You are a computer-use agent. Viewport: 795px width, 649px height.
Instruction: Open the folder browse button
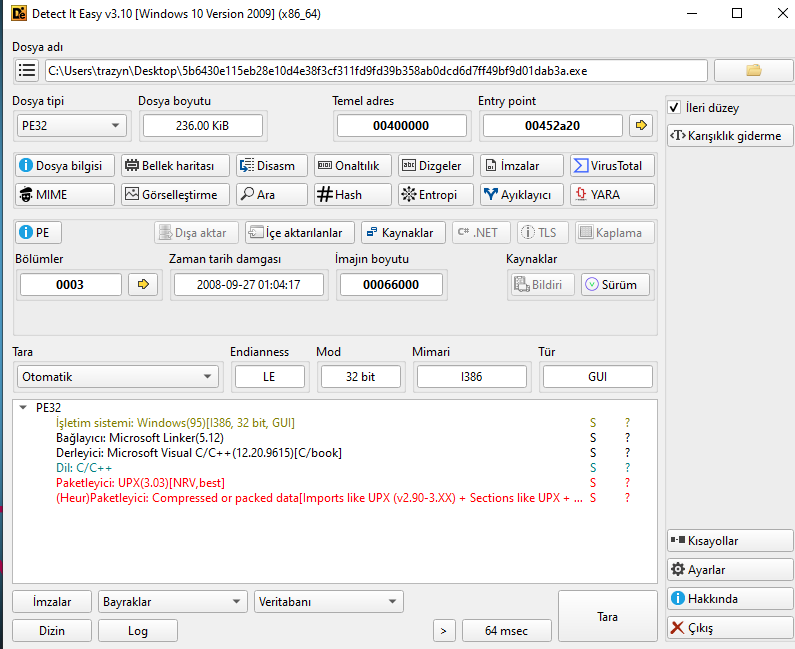coord(753,70)
